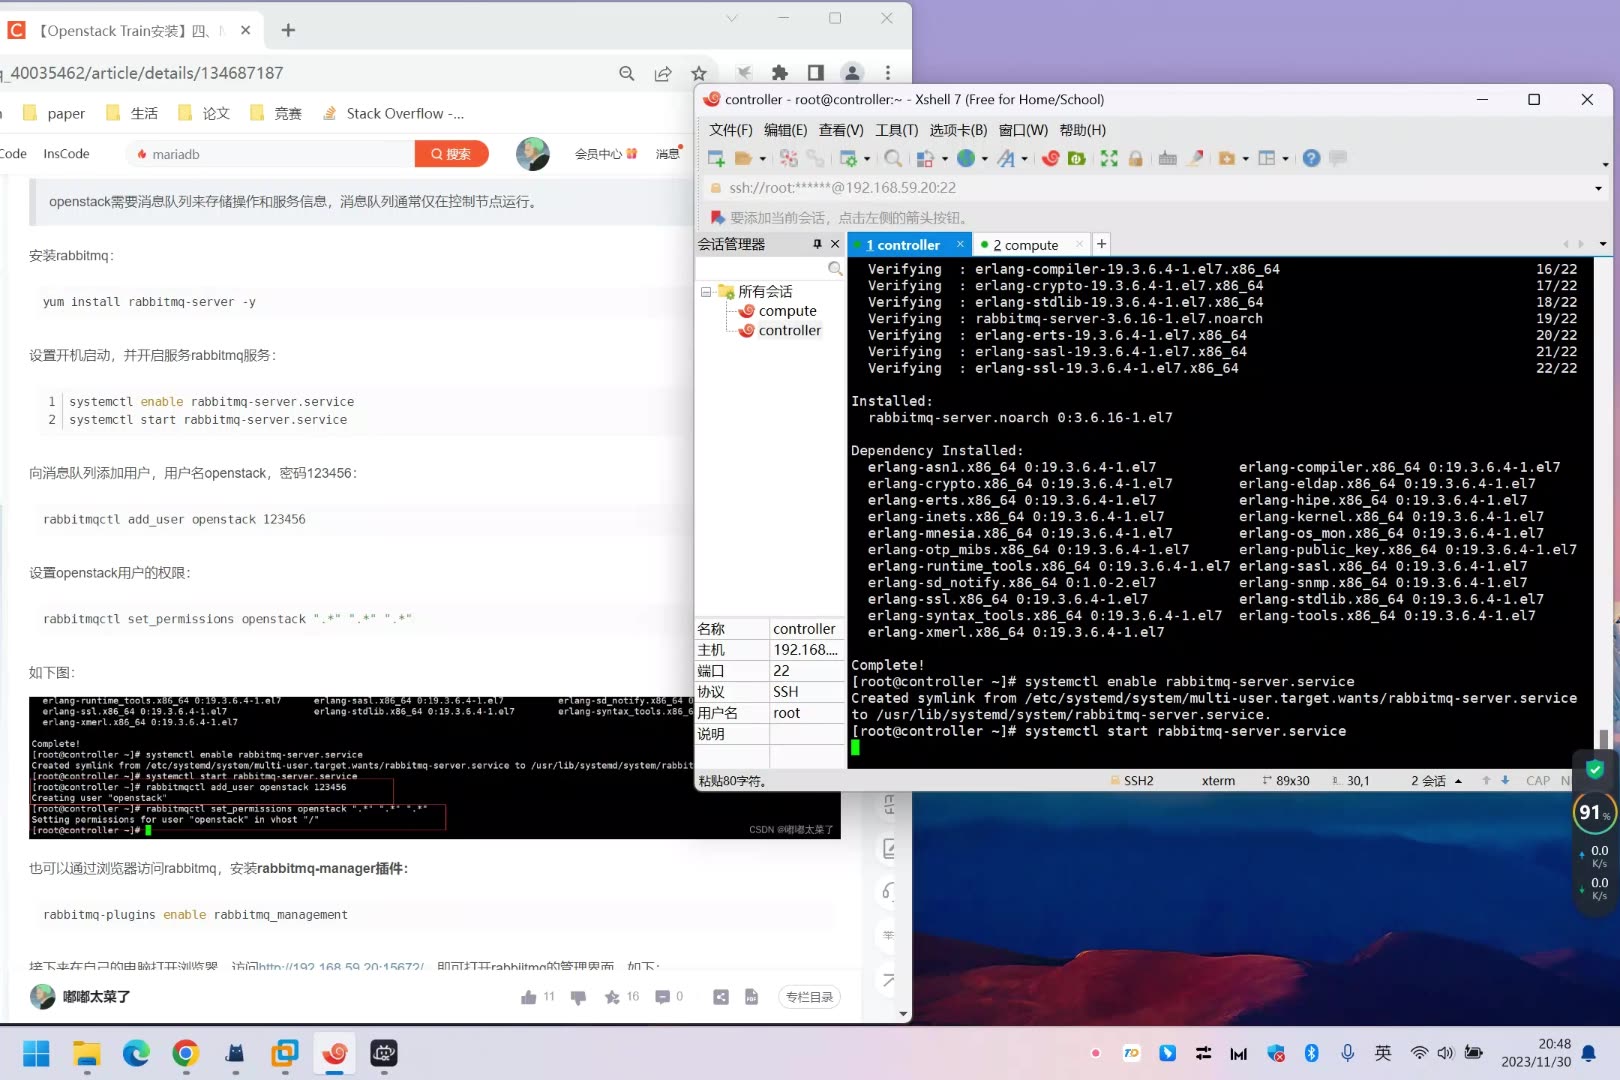Open the font settings icon
The width and height of the screenshot is (1620, 1080).
pos(1006,158)
